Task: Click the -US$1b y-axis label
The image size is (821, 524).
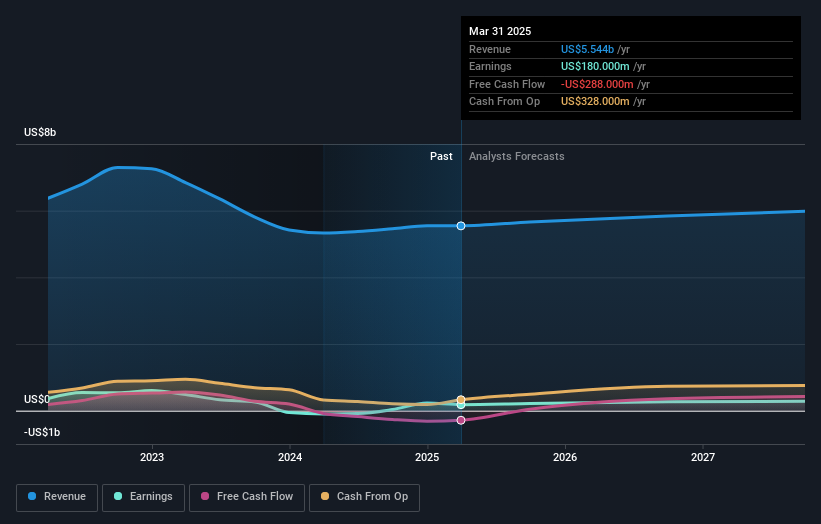Action: coord(42,432)
